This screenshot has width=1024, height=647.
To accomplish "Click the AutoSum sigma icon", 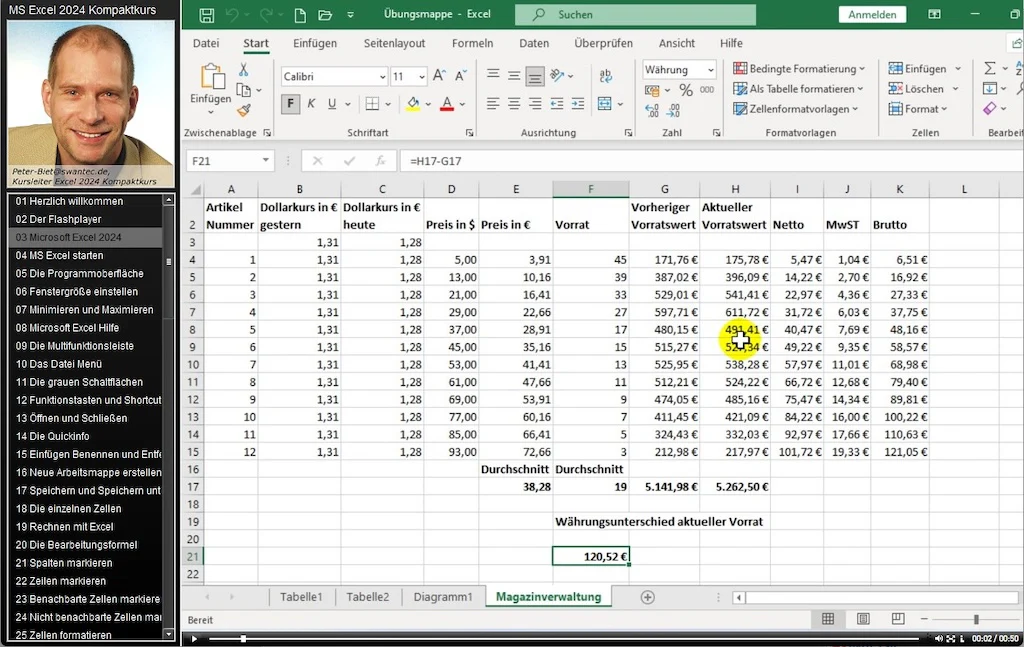I will pos(990,68).
